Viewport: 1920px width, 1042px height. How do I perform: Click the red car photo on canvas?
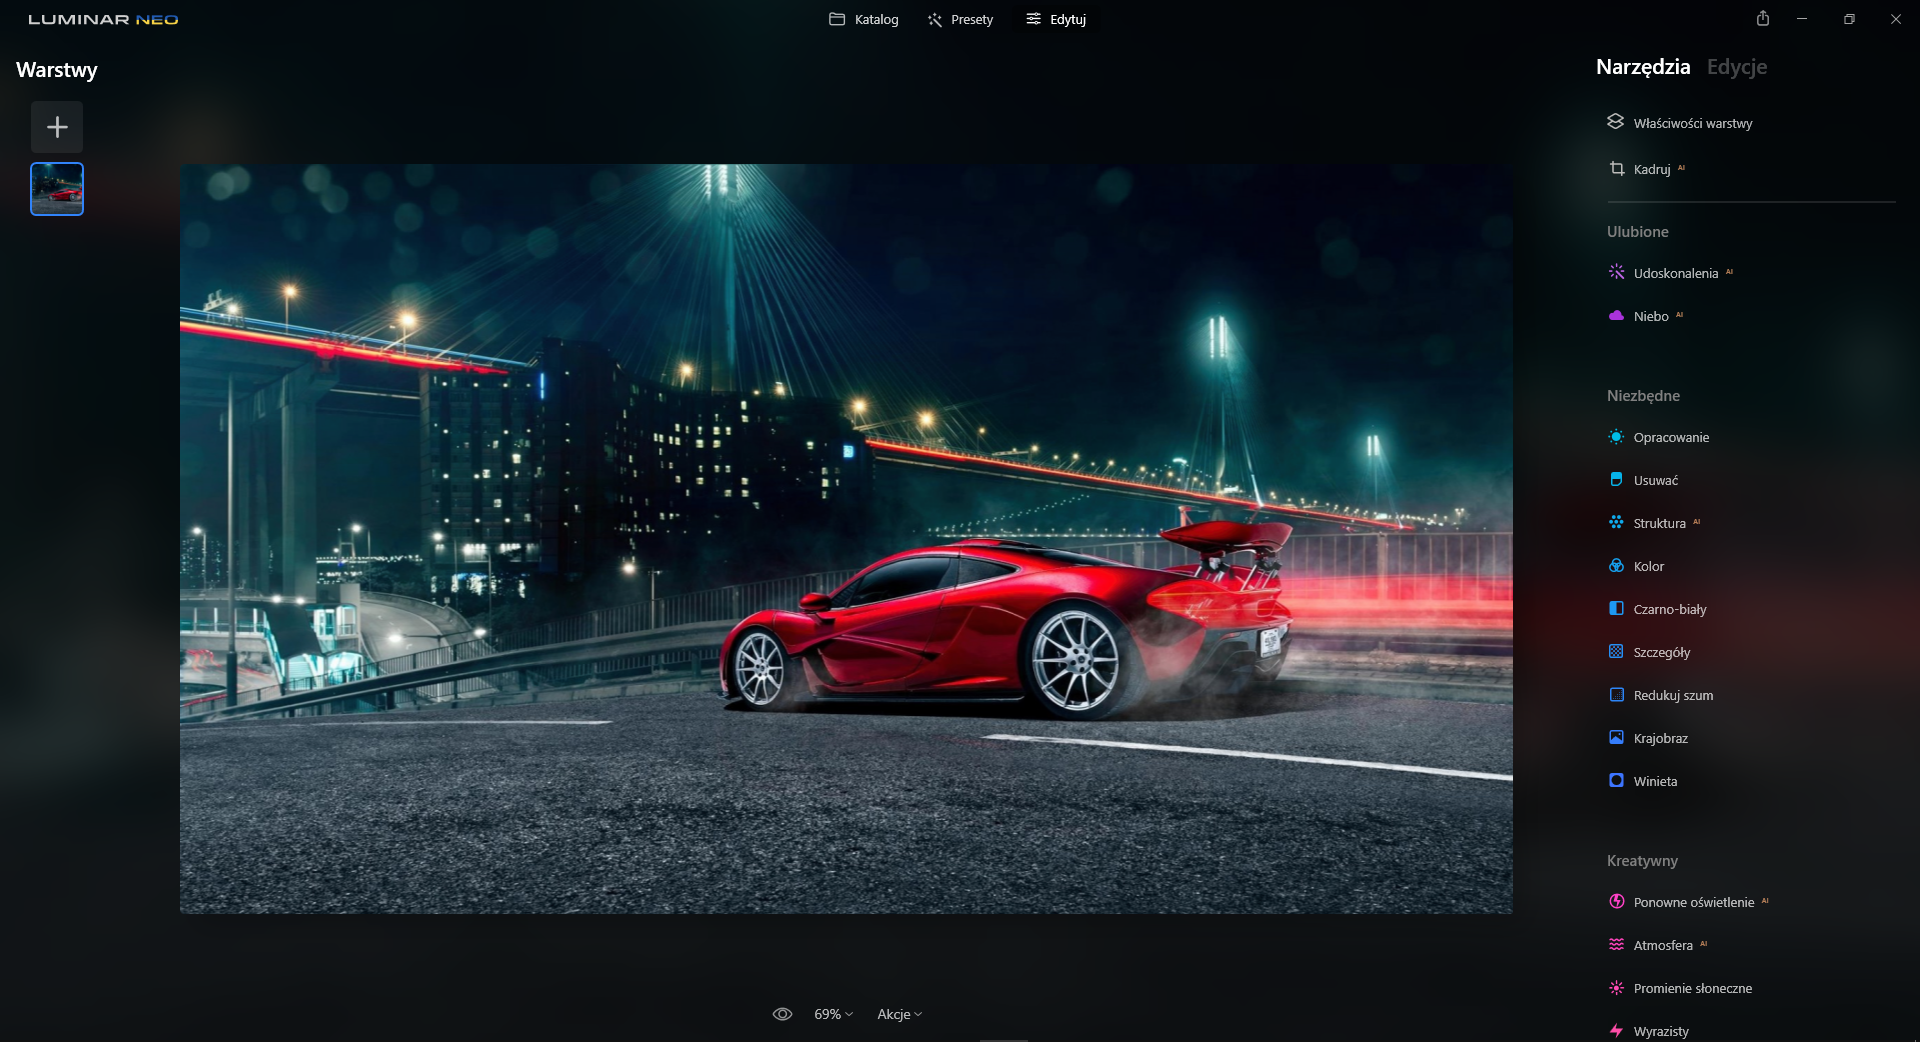tap(846, 539)
